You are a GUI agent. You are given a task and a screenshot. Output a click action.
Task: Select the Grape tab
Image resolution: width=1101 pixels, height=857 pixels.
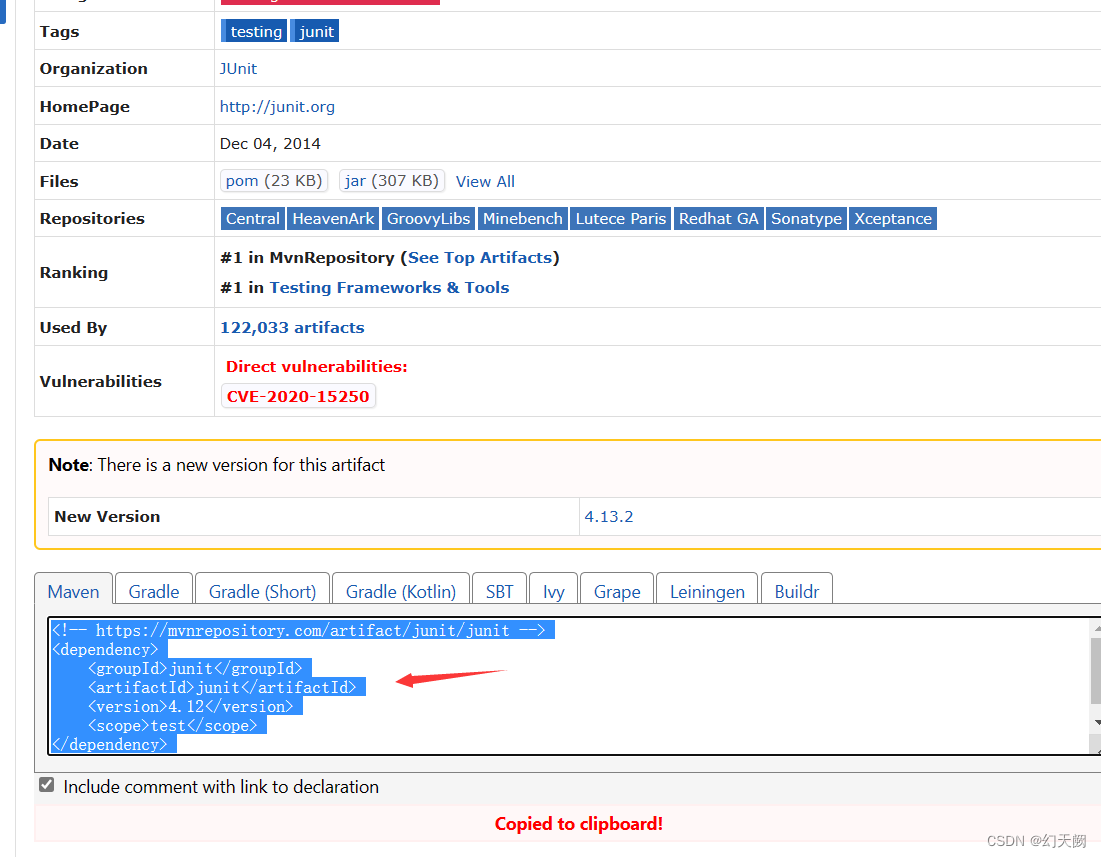616,592
